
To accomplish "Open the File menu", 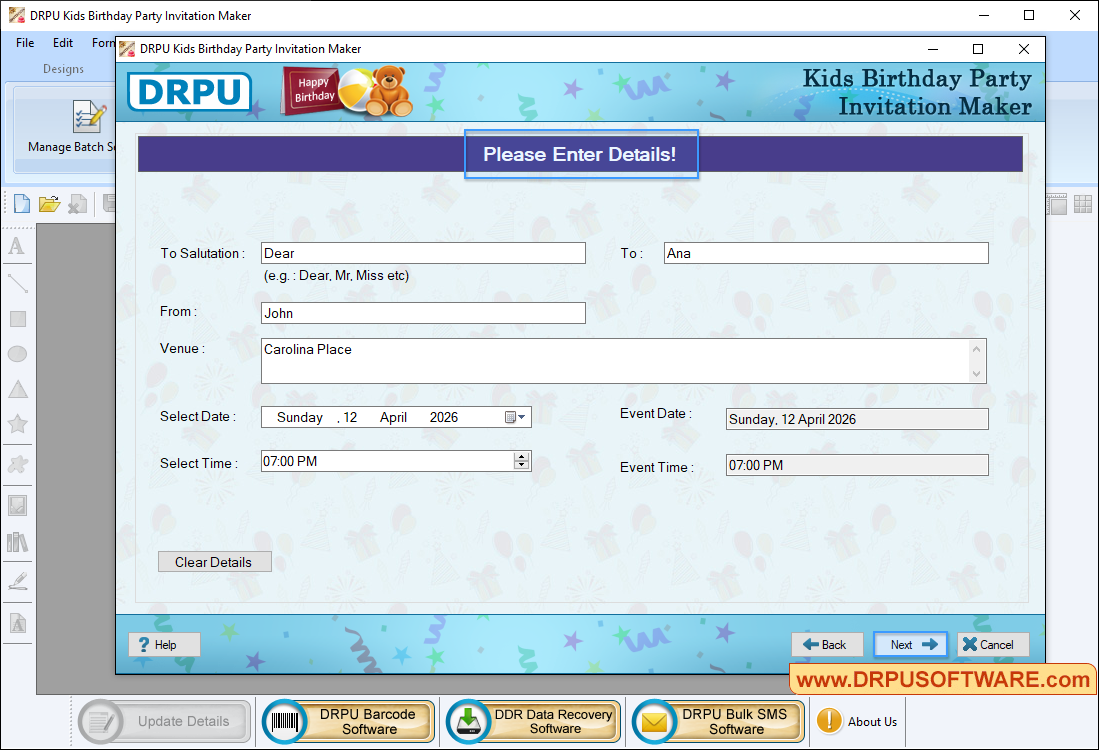I will coord(24,43).
